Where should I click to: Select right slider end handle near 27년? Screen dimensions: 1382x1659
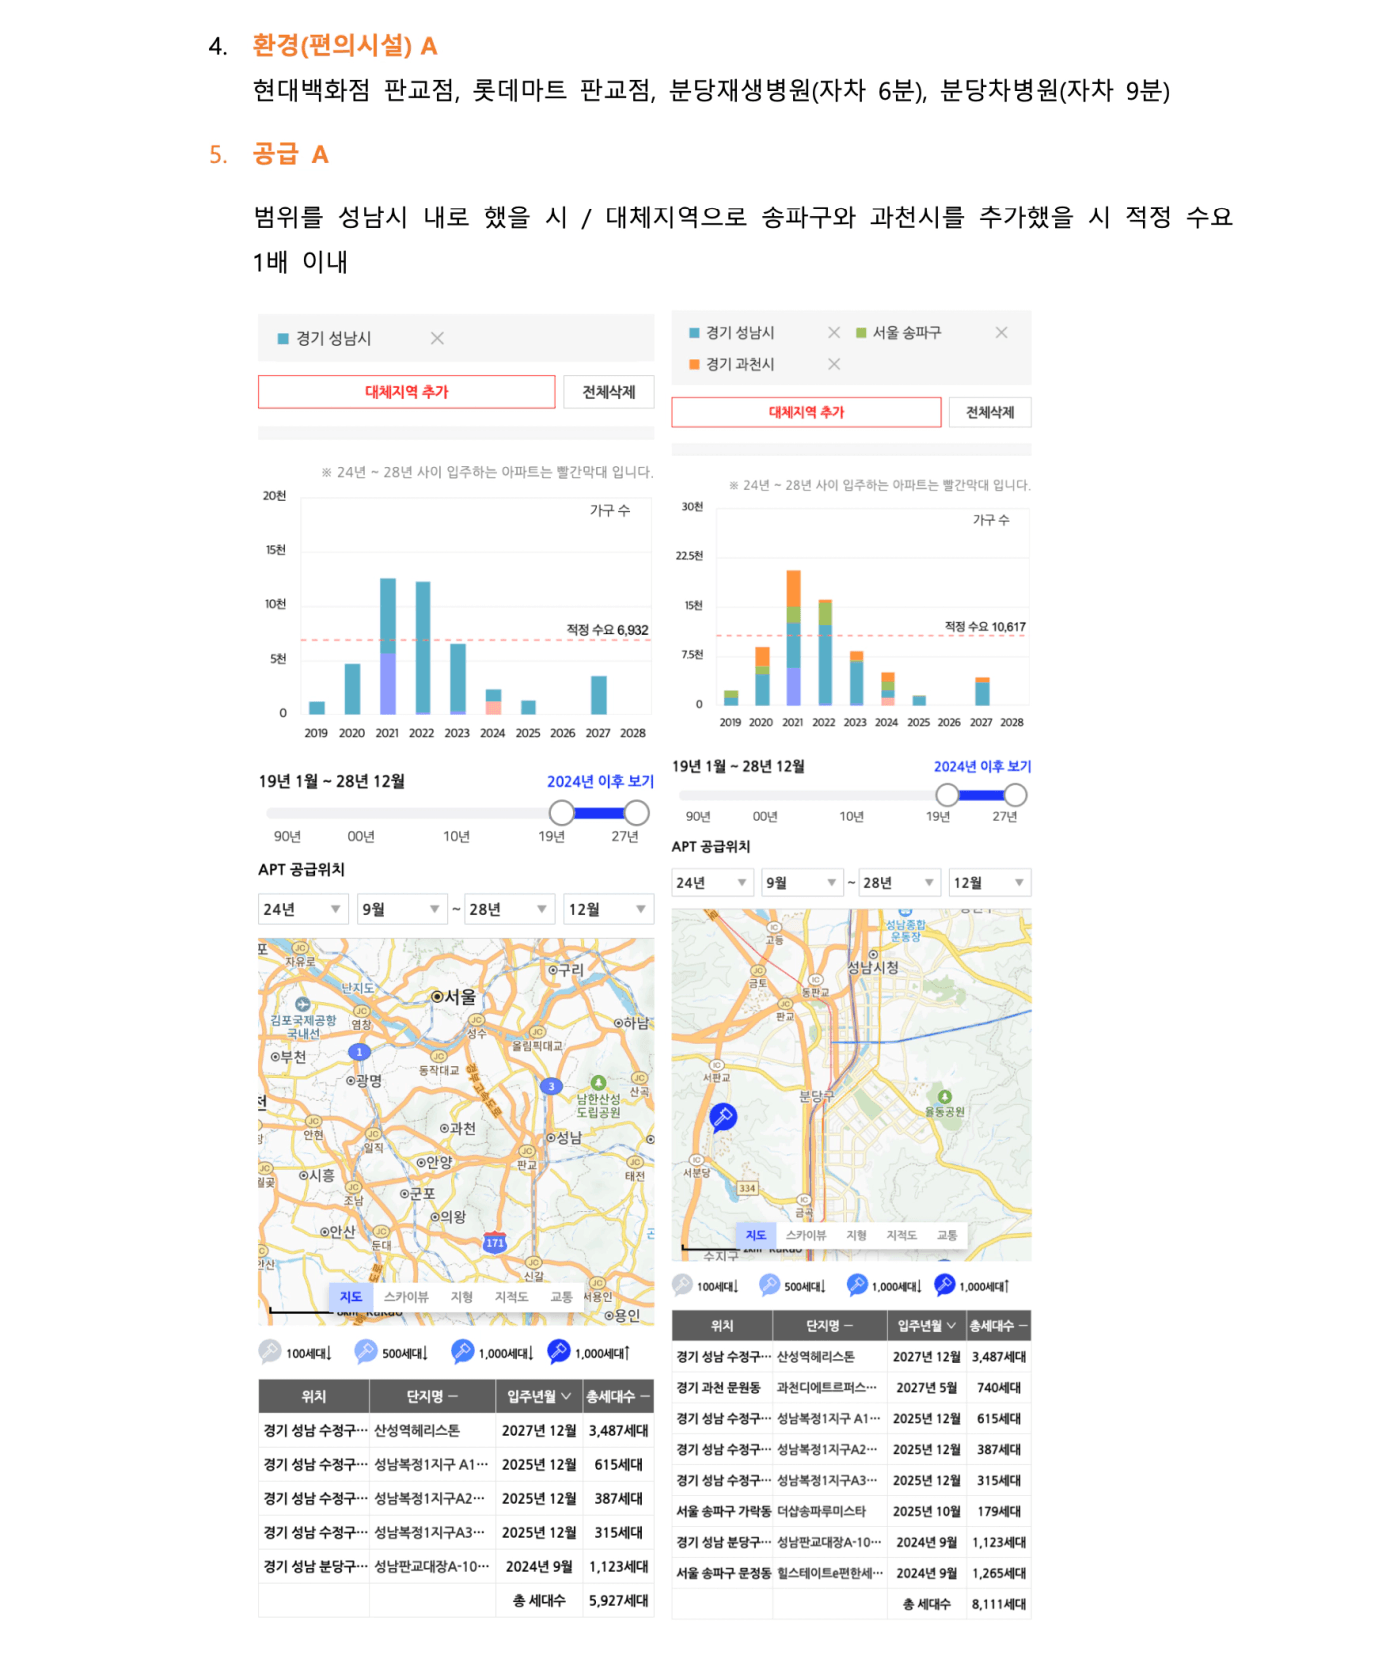(x=1015, y=795)
